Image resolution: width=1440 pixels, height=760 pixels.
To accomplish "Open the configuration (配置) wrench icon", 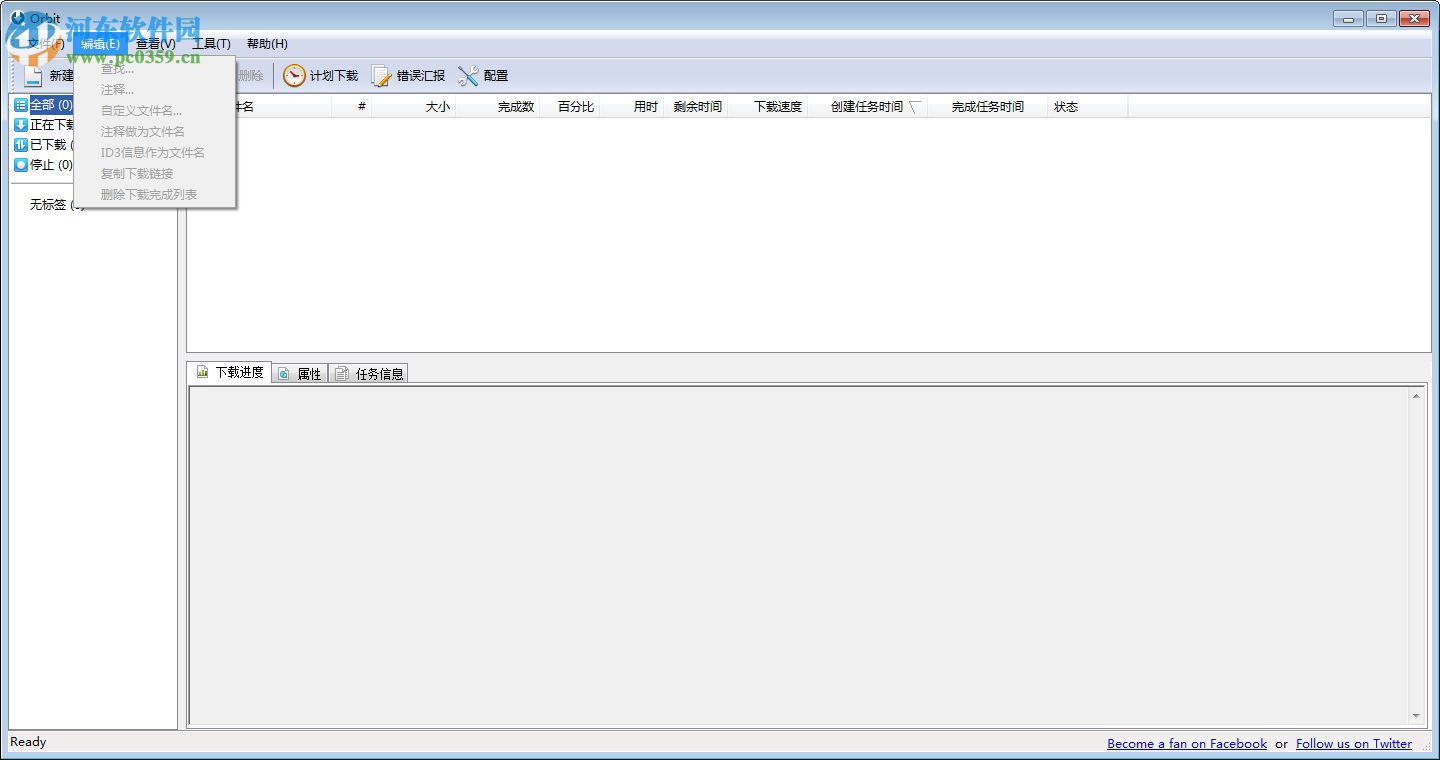I will click(x=468, y=75).
